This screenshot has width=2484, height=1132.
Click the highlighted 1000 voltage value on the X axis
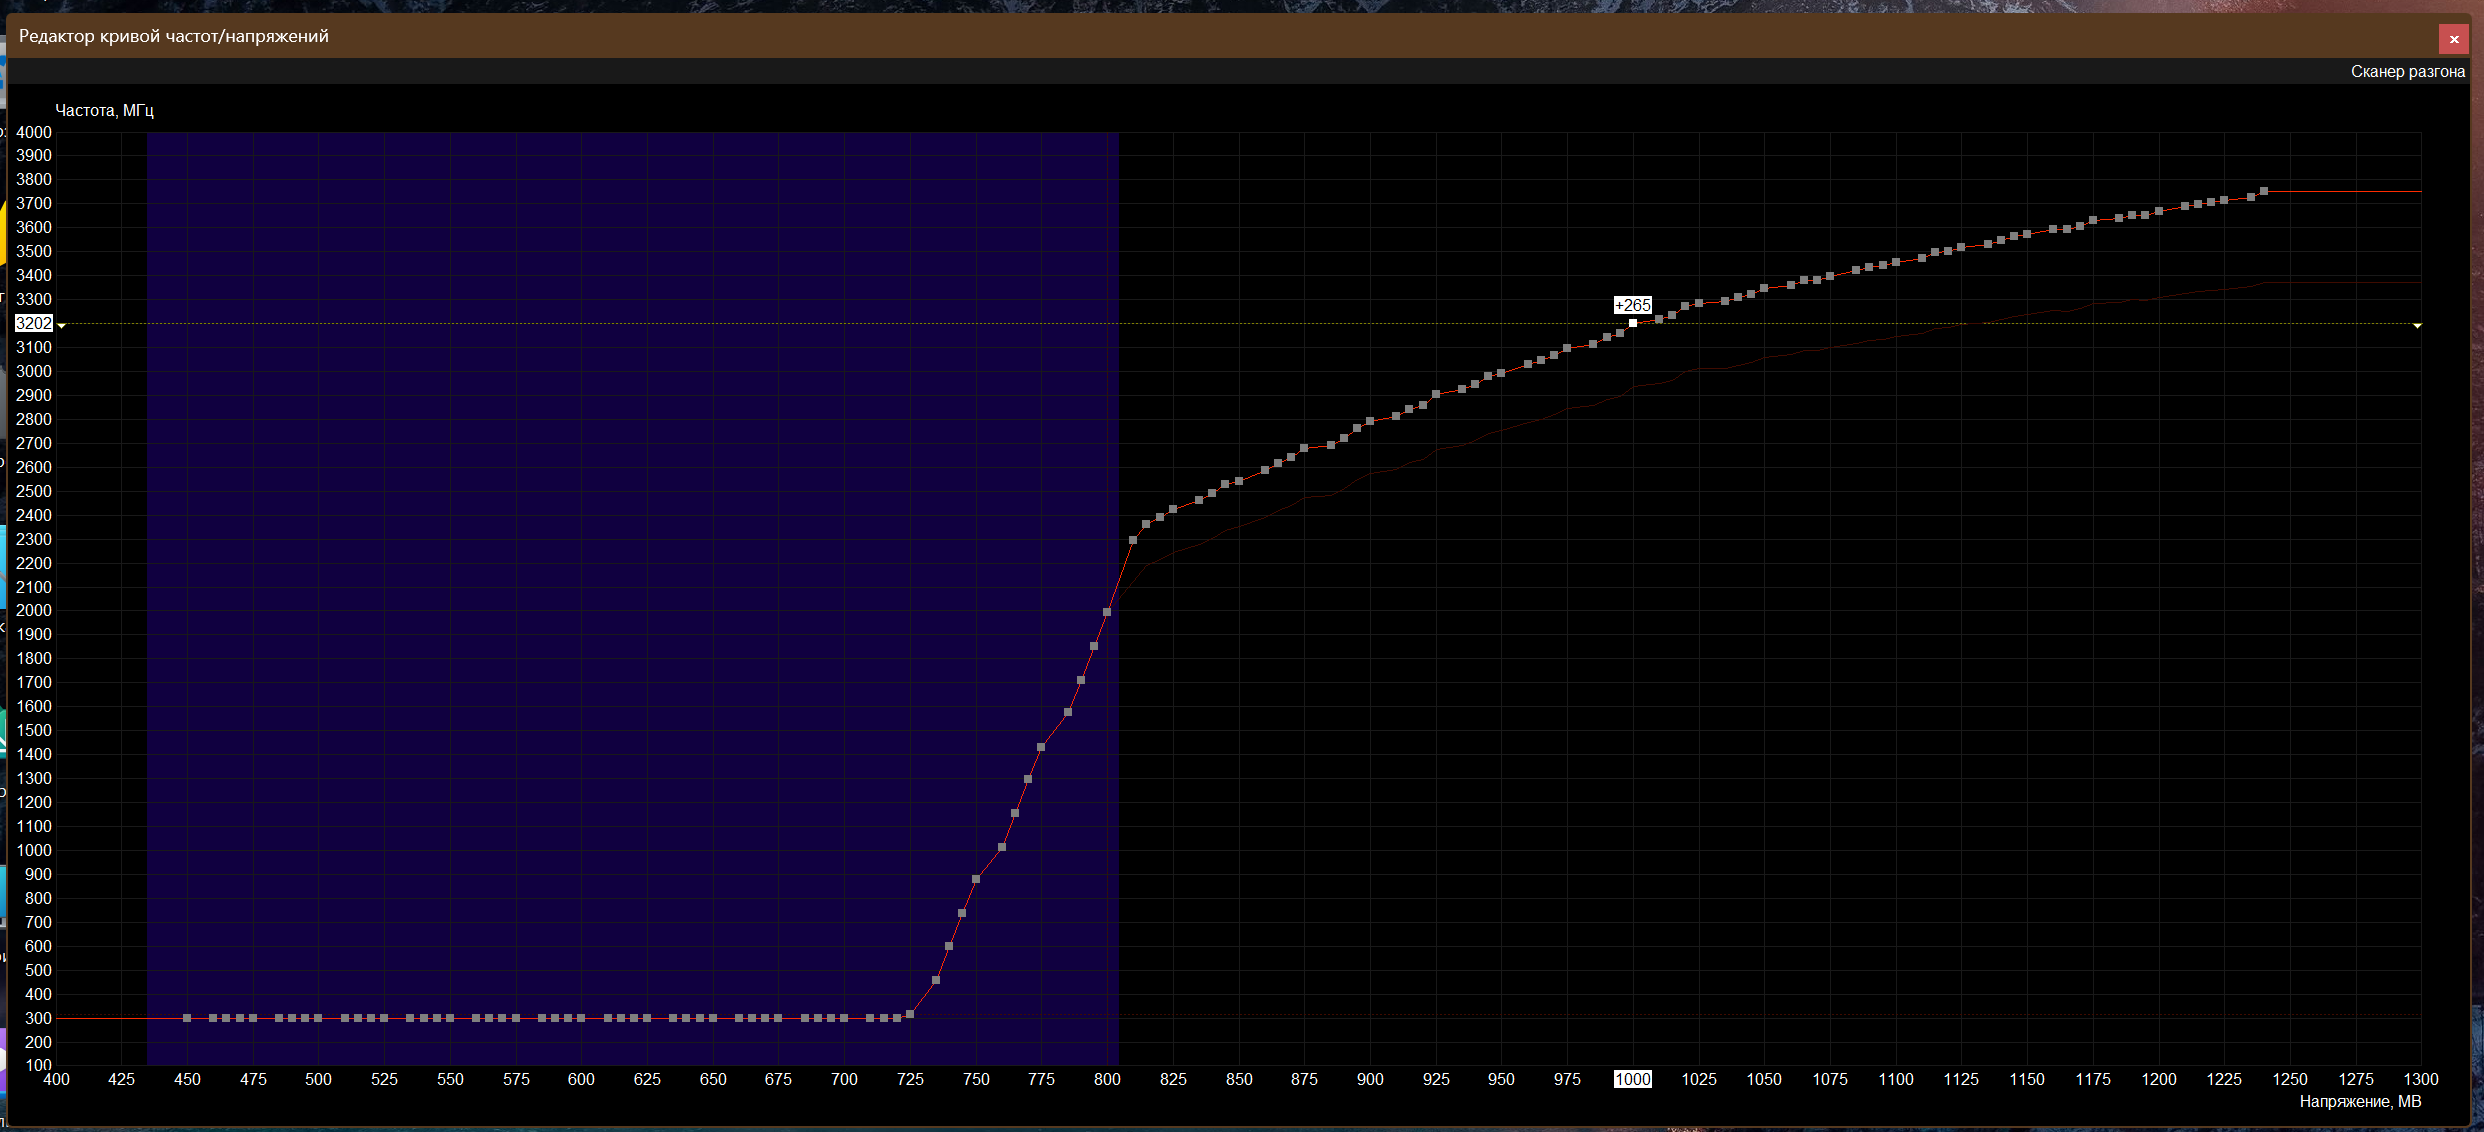pyautogui.click(x=1632, y=1079)
